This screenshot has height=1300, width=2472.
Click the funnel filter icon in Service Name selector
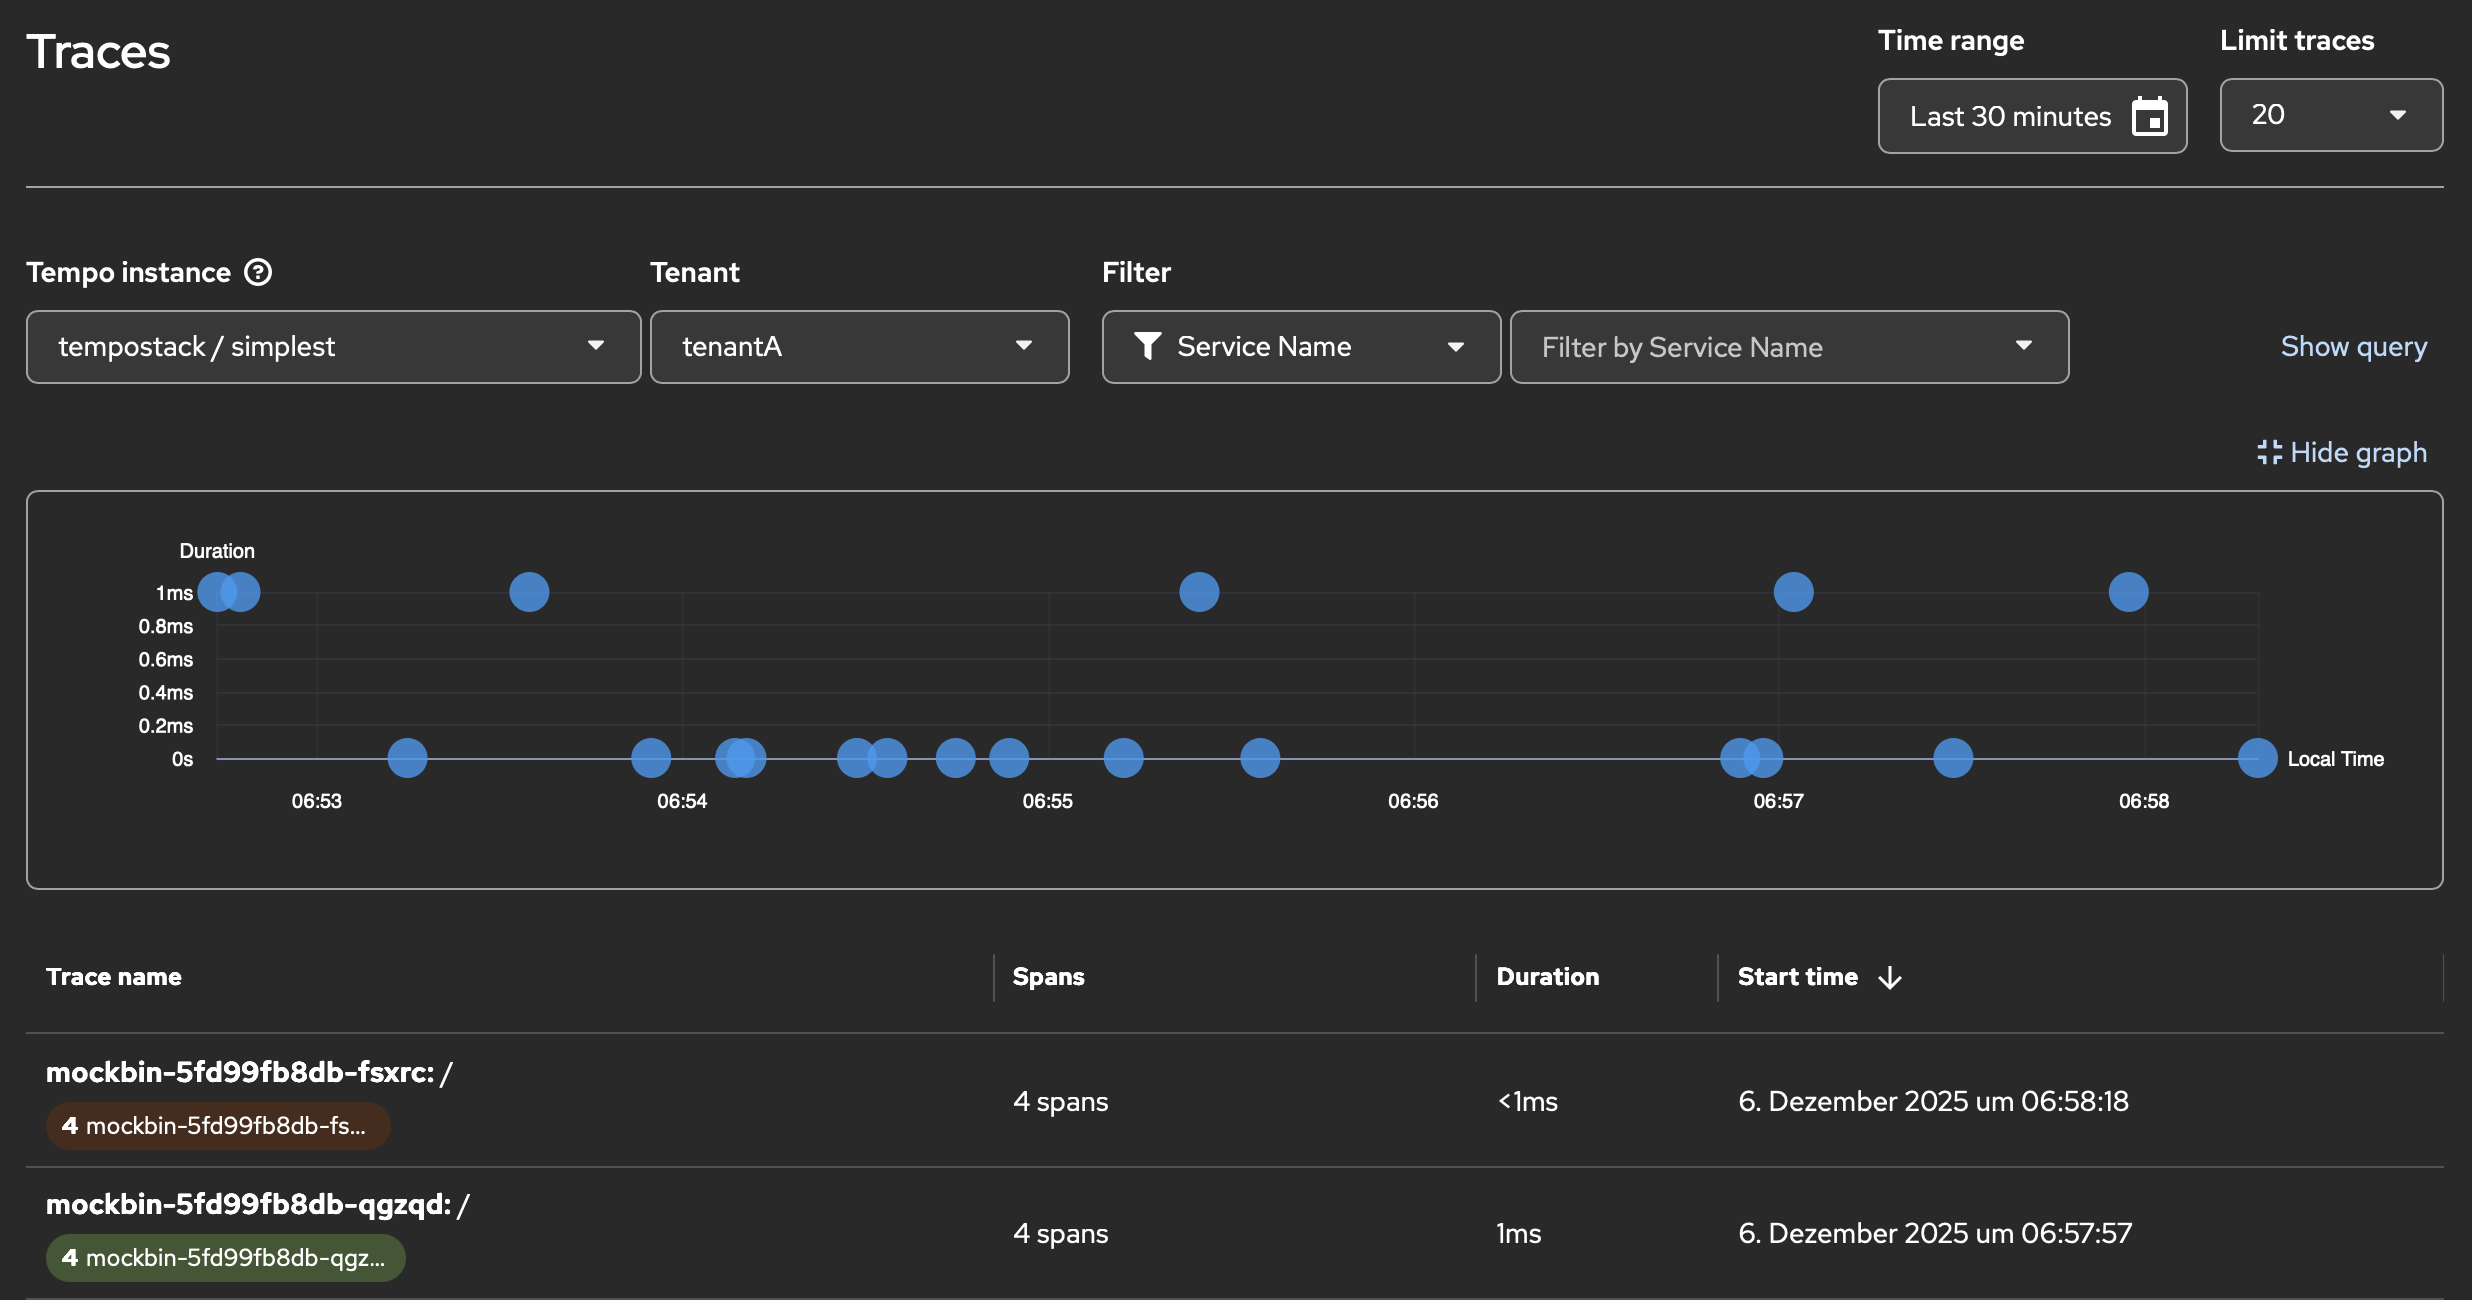[1148, 347]
